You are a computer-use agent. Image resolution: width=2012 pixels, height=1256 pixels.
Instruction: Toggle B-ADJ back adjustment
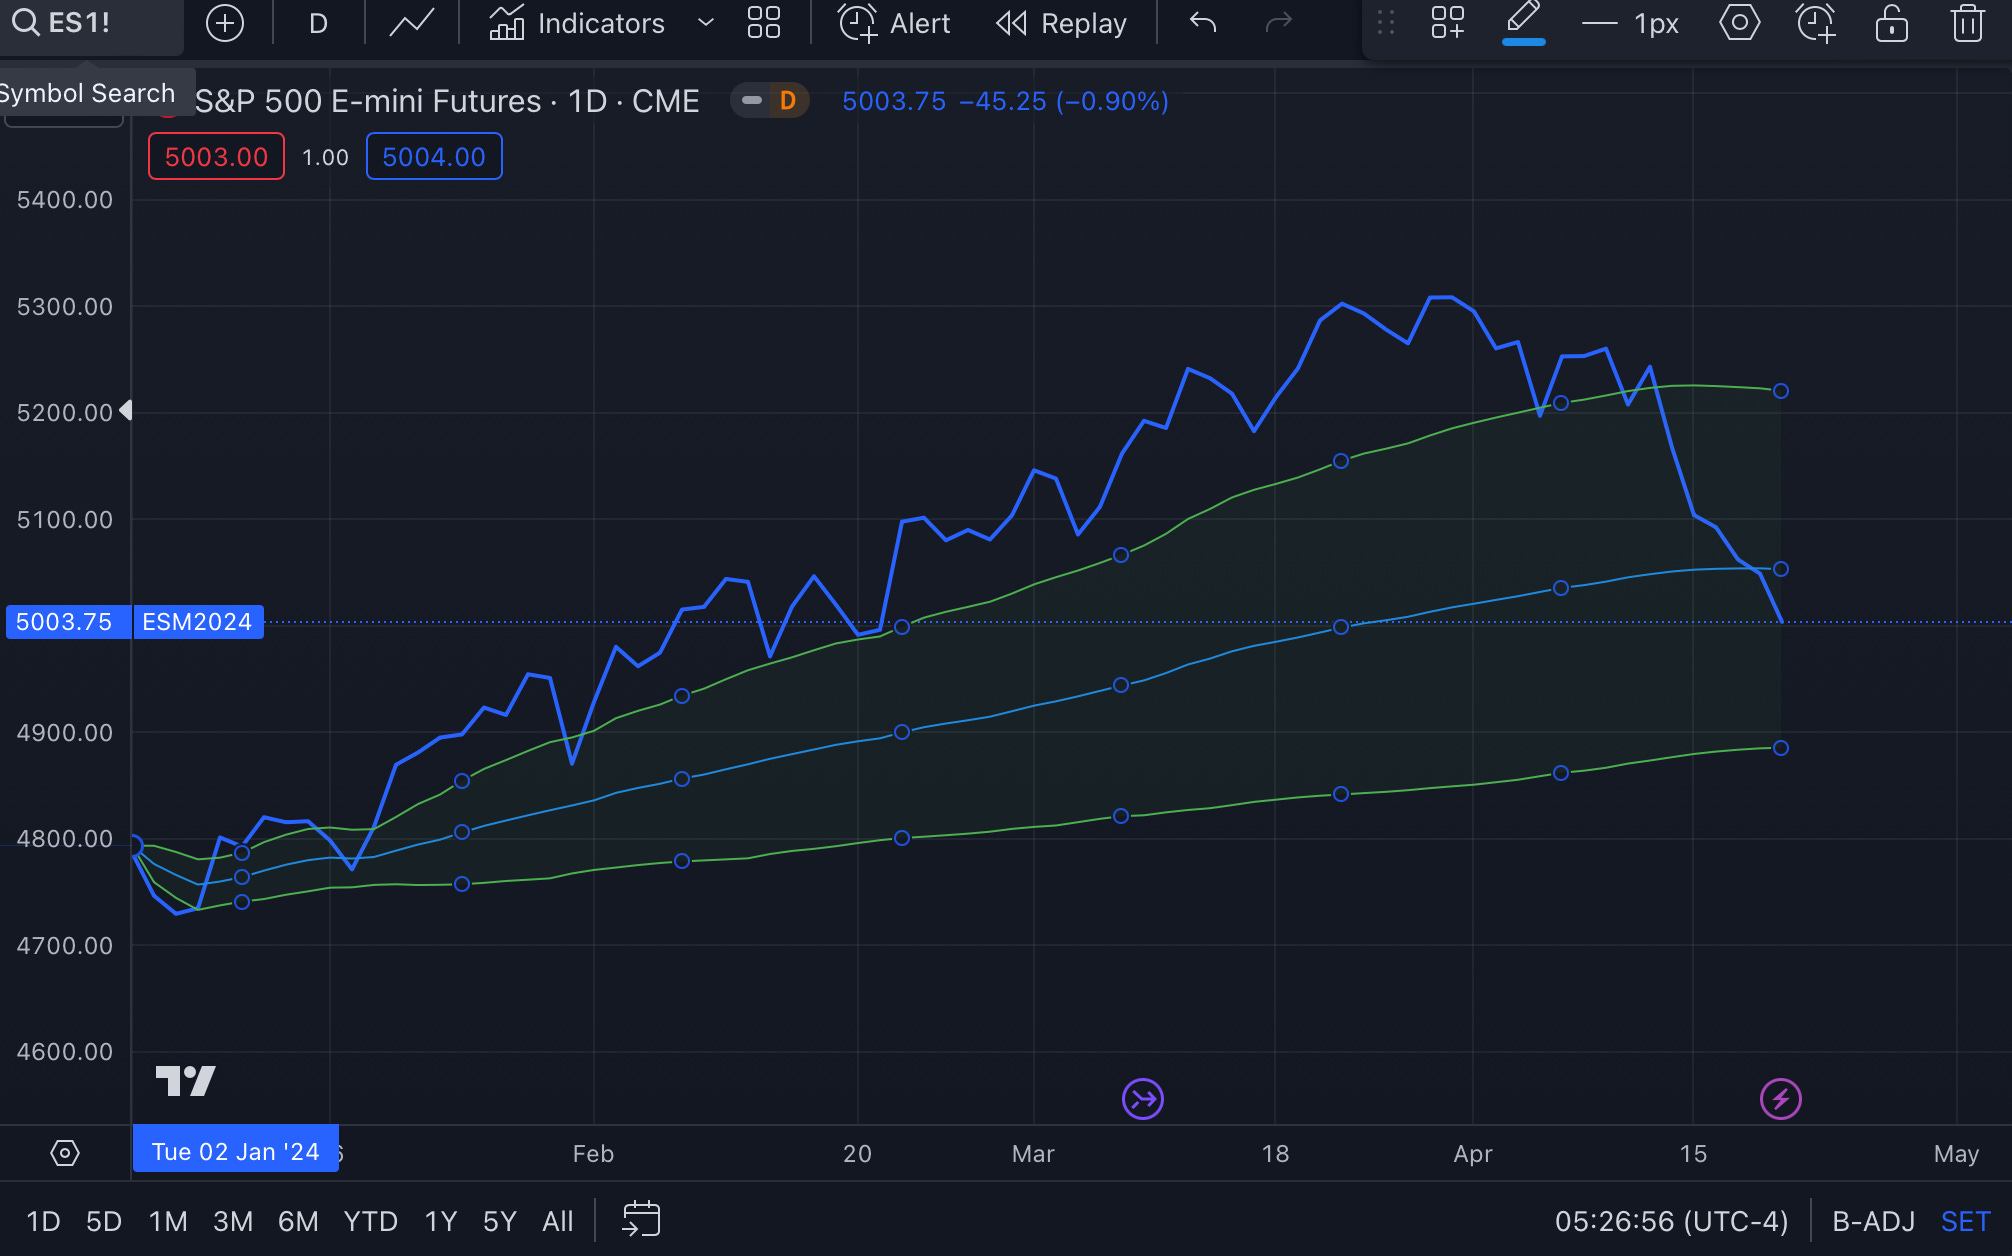(1873, 1222)
